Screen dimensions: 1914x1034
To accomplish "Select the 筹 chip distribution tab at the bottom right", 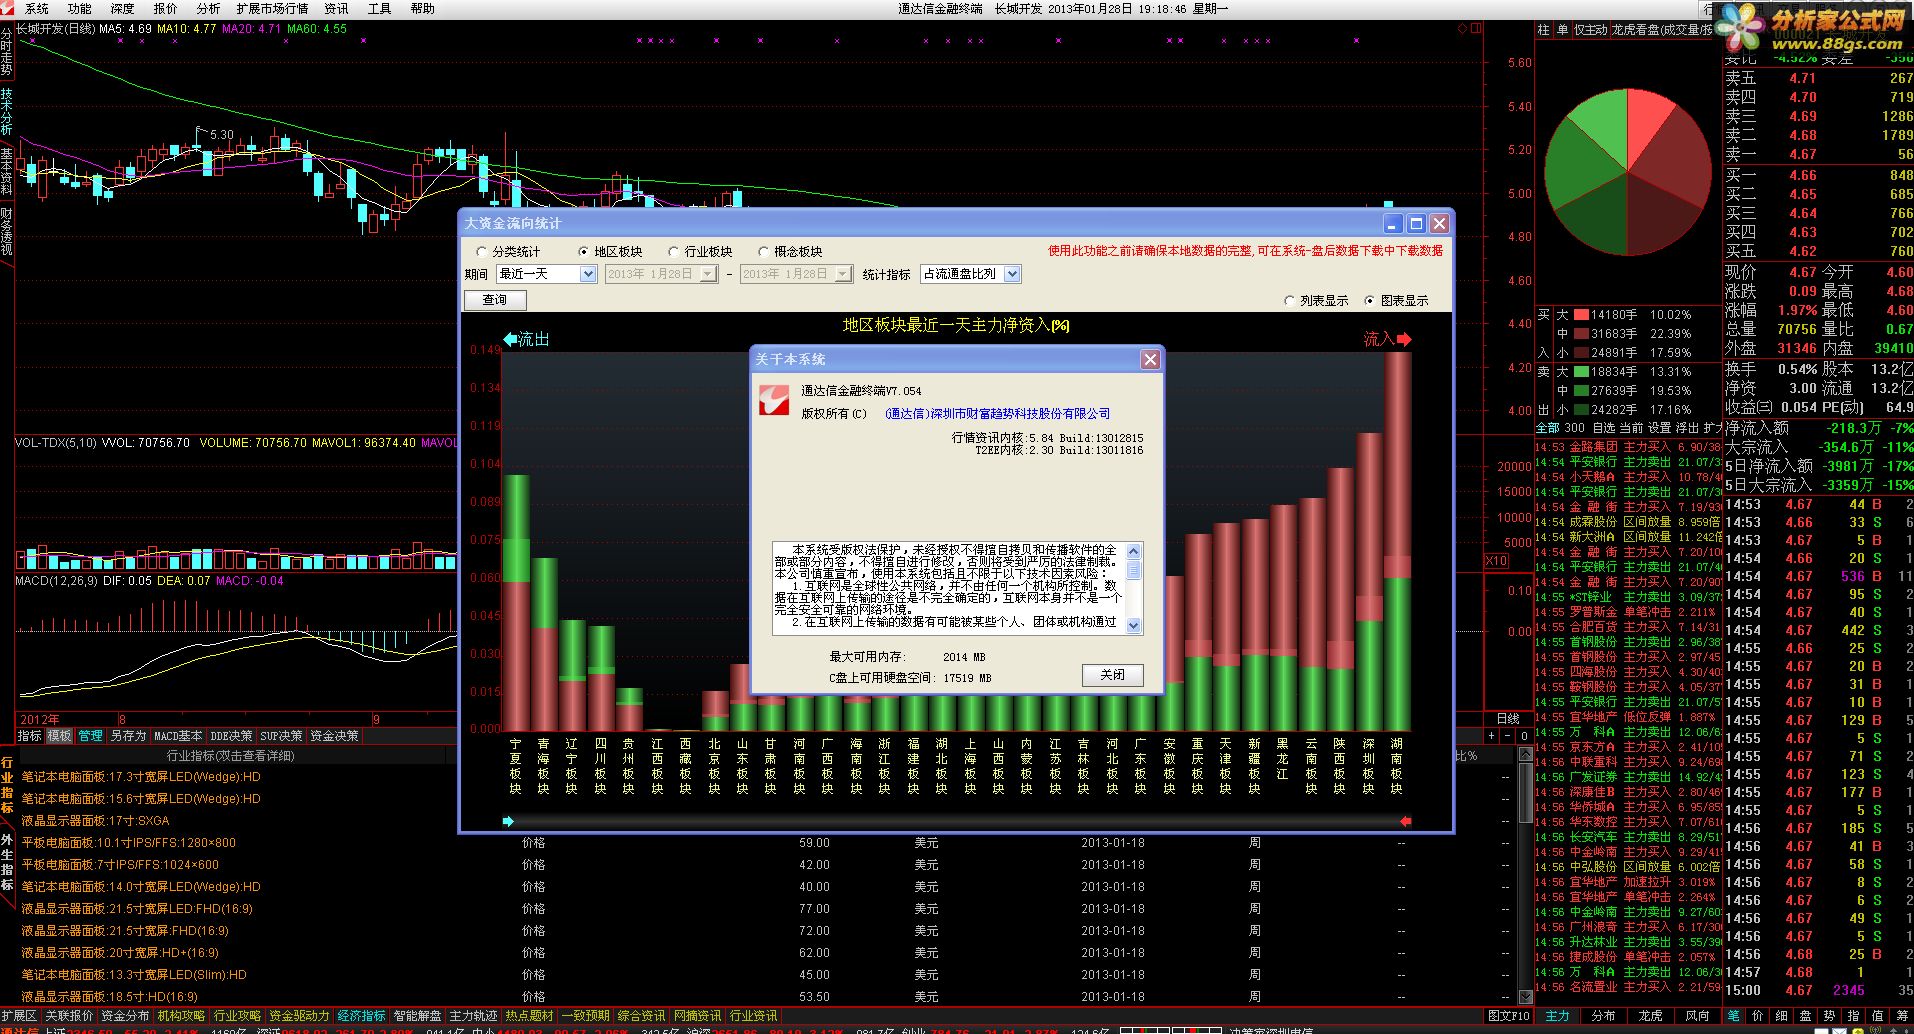I will tap(1902, 1016).
